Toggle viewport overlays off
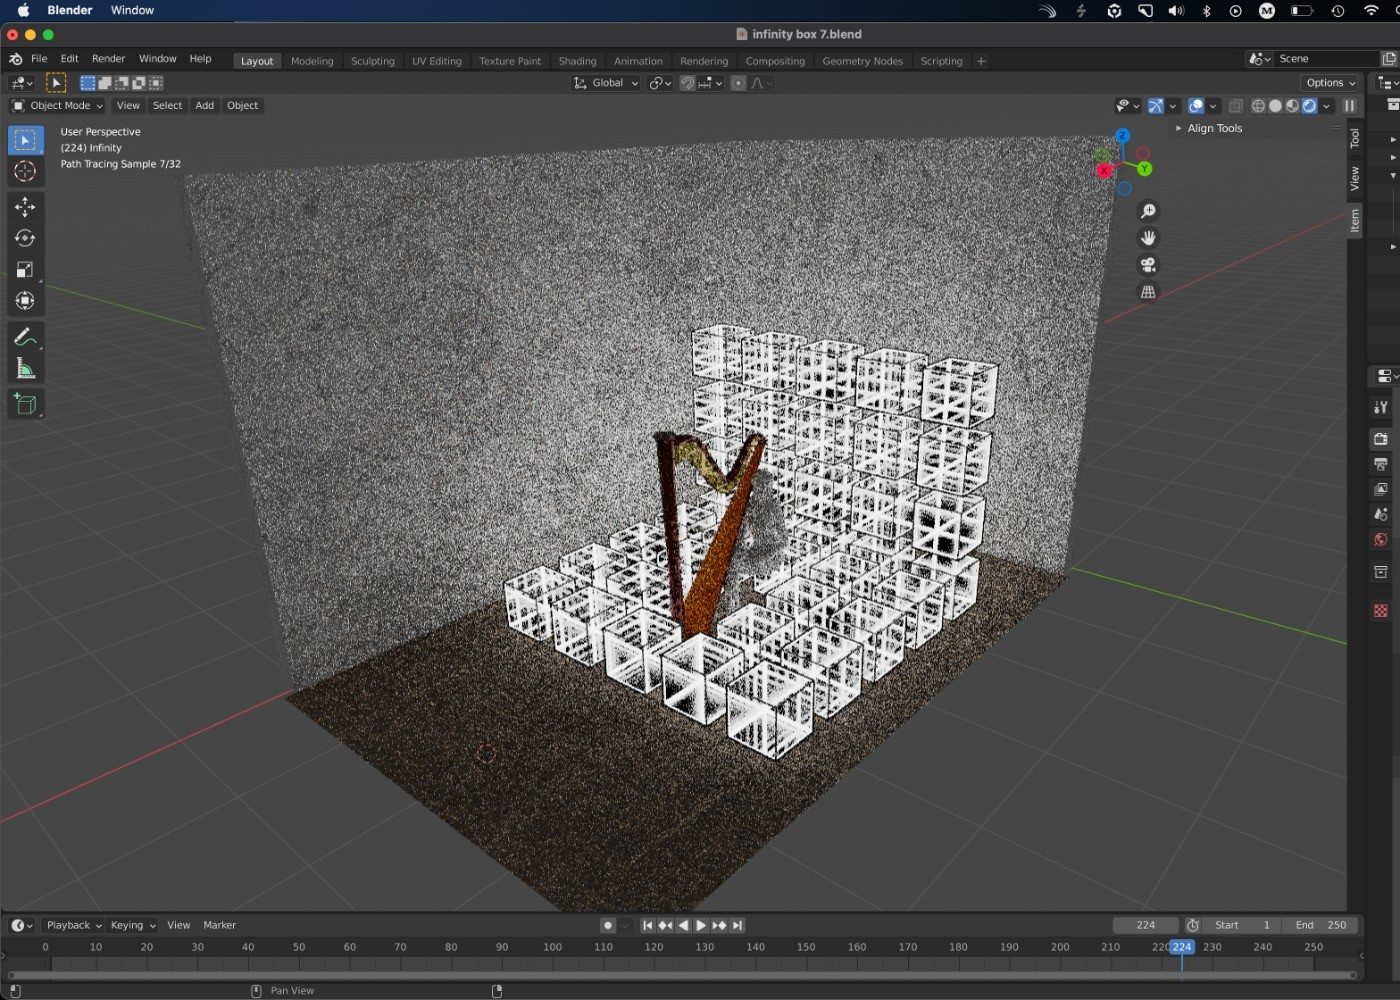Screen dimensions: 1400x1000 (1196, 106)
